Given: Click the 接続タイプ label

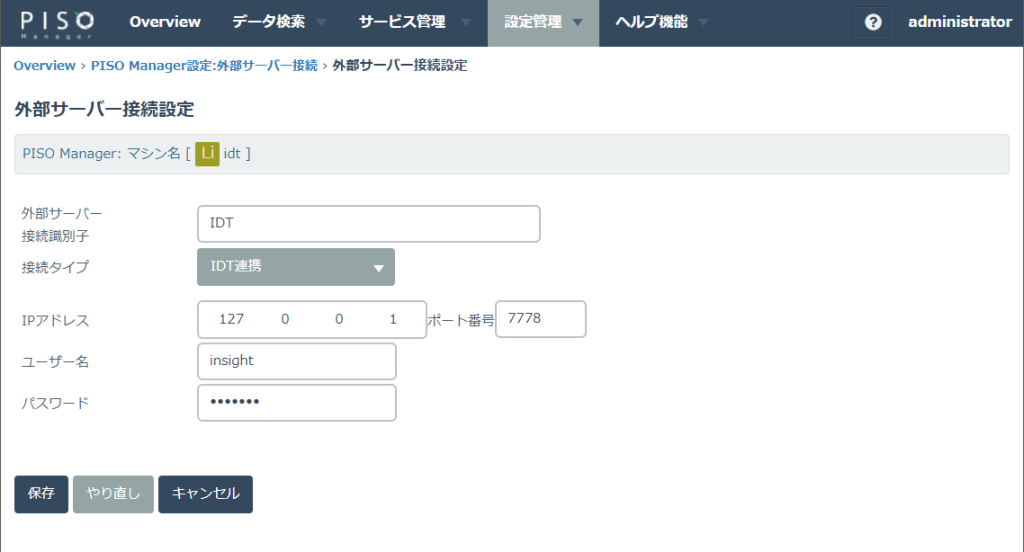Looking at the screenshot, I should [x=55, y=267].
